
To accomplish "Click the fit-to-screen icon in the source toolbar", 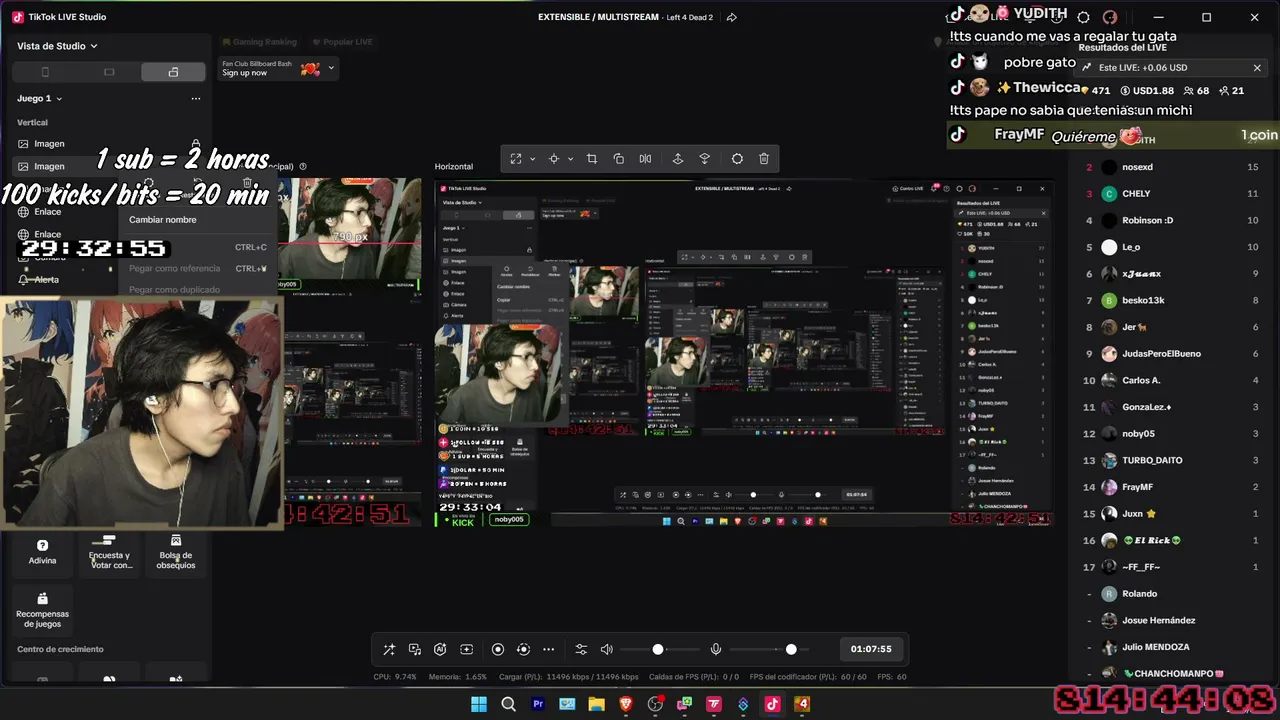I will (x=516, y=159).
